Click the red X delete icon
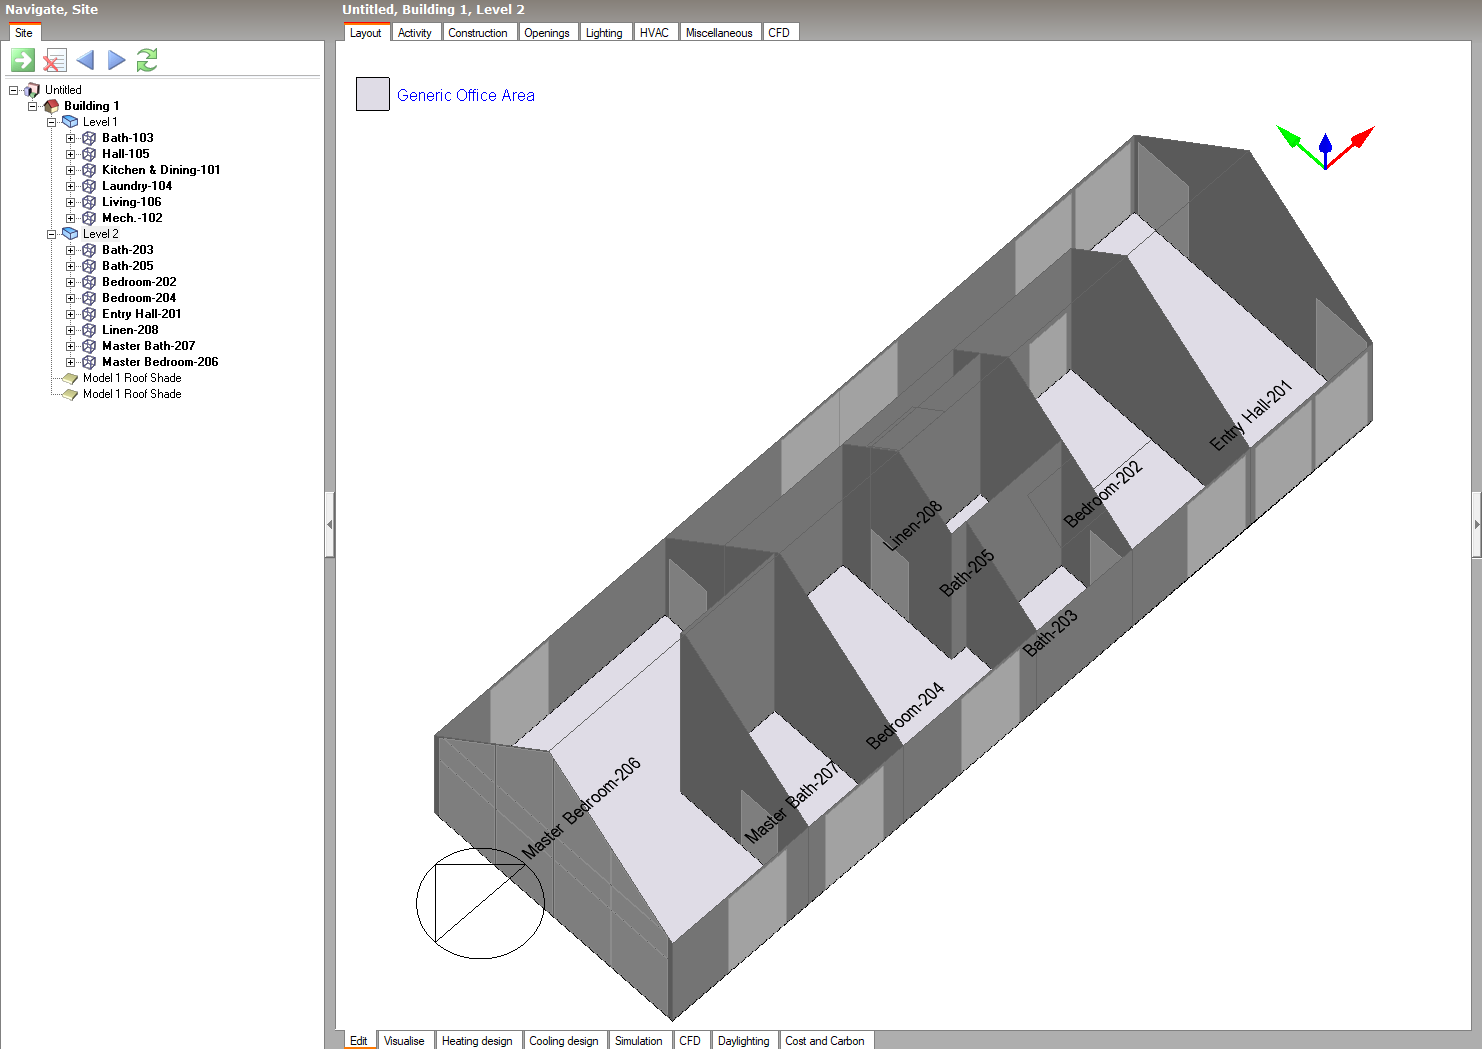 point(55,60)
